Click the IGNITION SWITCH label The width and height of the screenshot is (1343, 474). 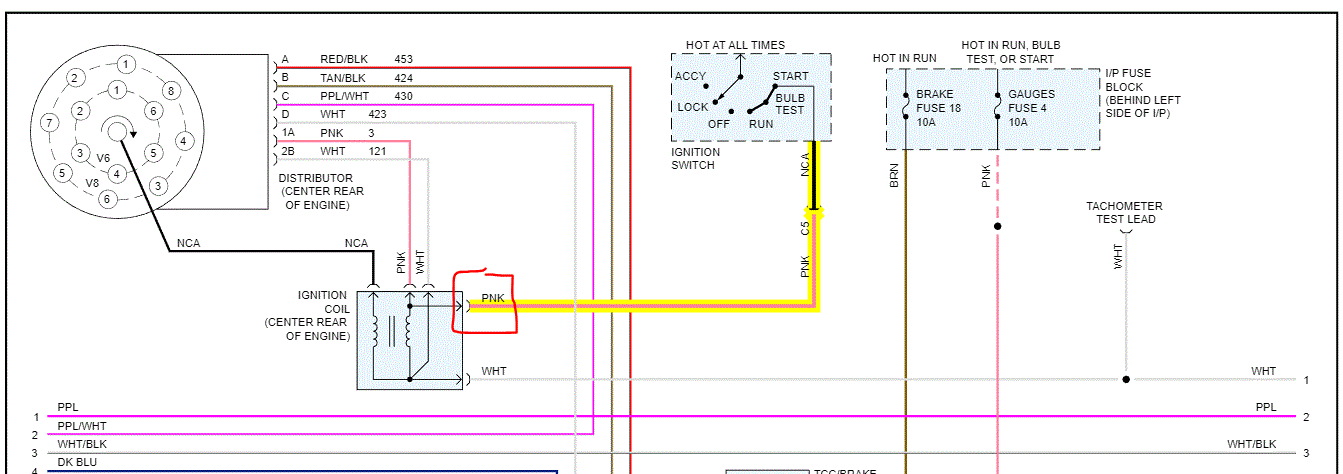[695, 158]
